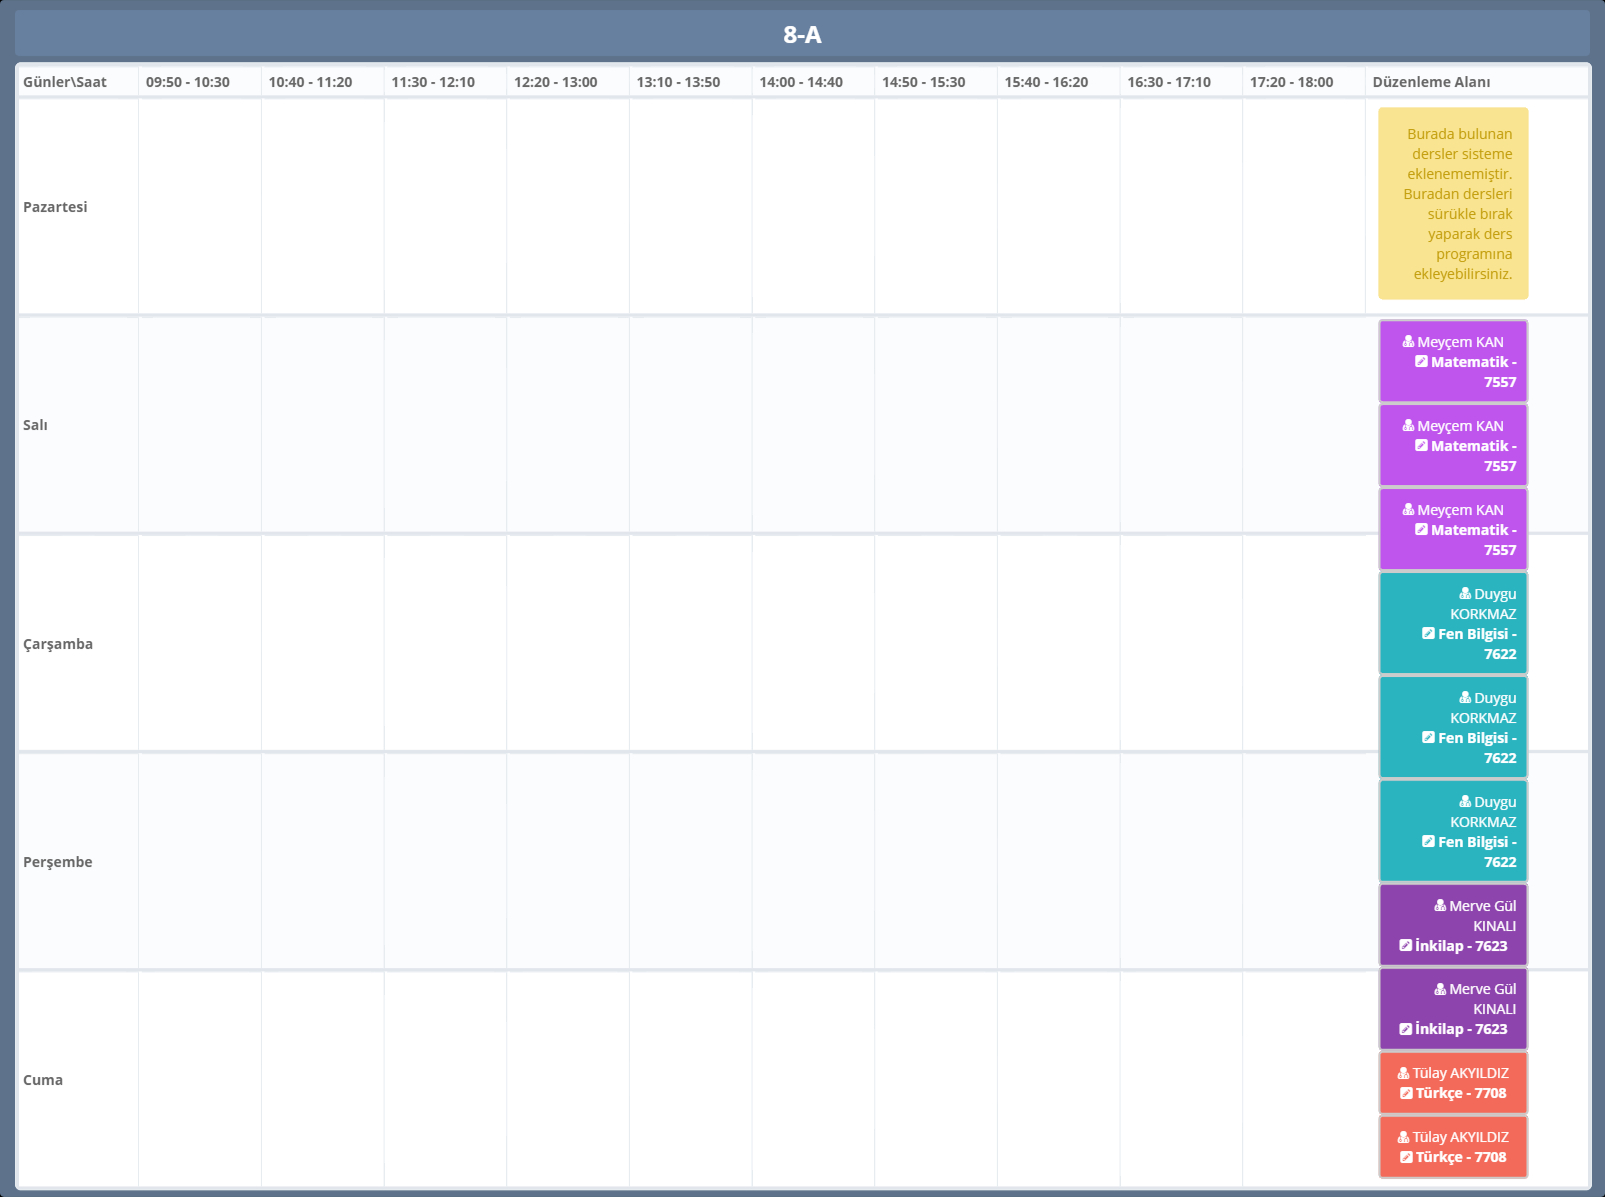Click edit icon on first Türkçe card
Image resolution: width=1605 pixels, height=1197 pixels.
pyautogui.click(x=1406, y=1093)
